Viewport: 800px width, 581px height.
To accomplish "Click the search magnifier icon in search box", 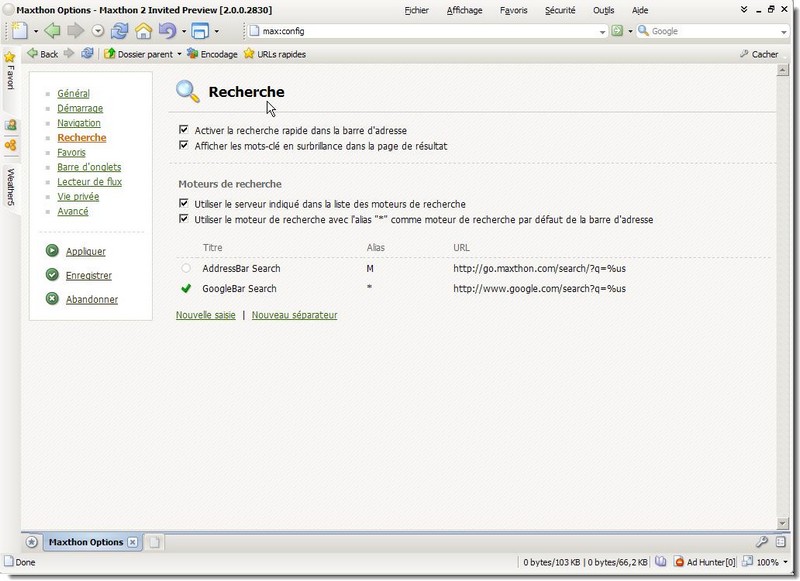I will point(643,31).
